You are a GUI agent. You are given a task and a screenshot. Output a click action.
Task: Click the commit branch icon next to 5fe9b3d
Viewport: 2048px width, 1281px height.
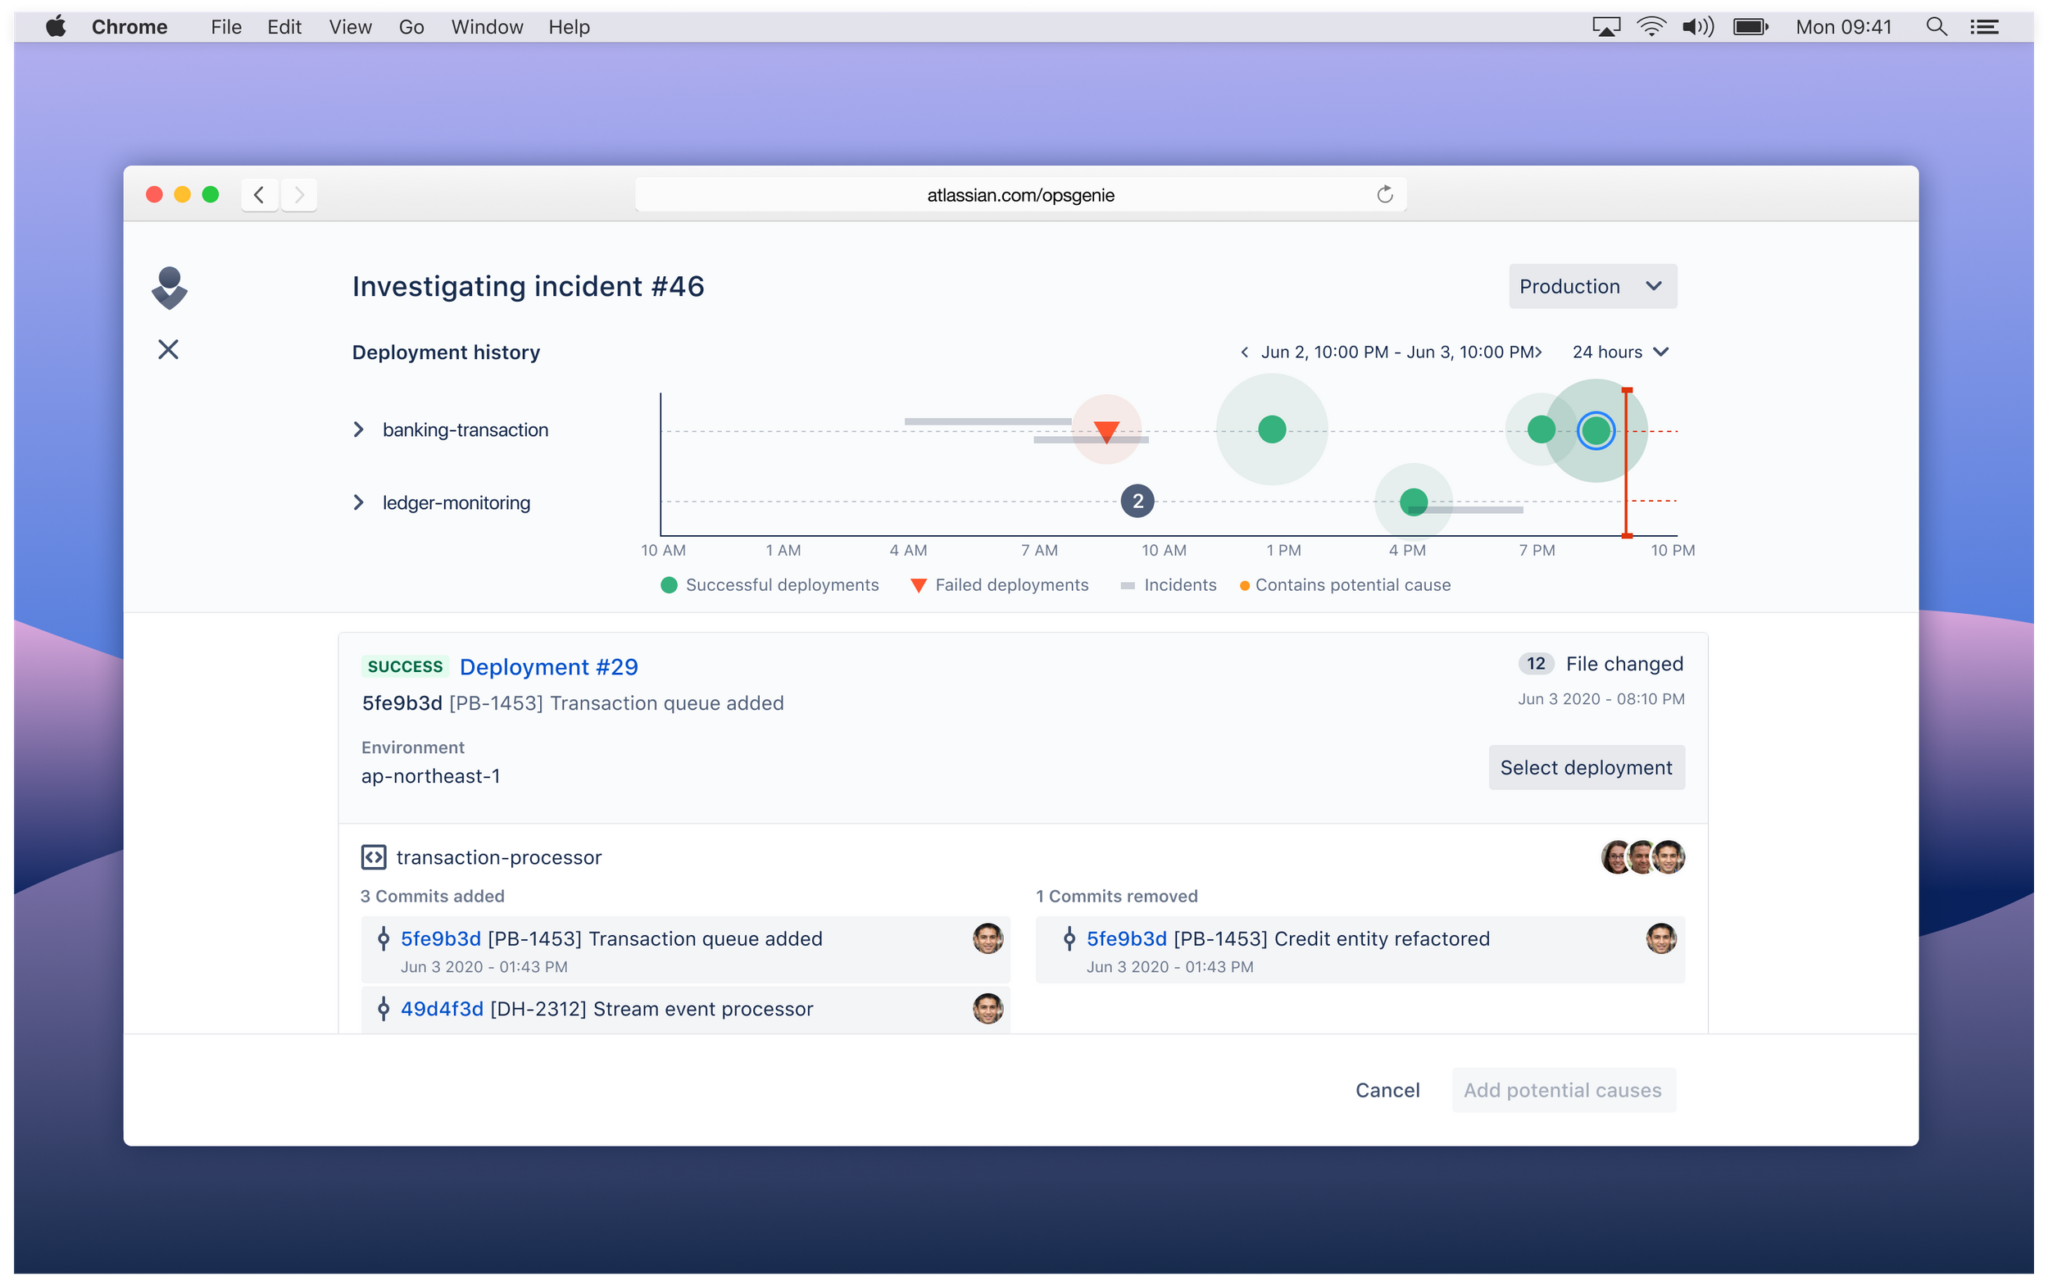point(383,938)
